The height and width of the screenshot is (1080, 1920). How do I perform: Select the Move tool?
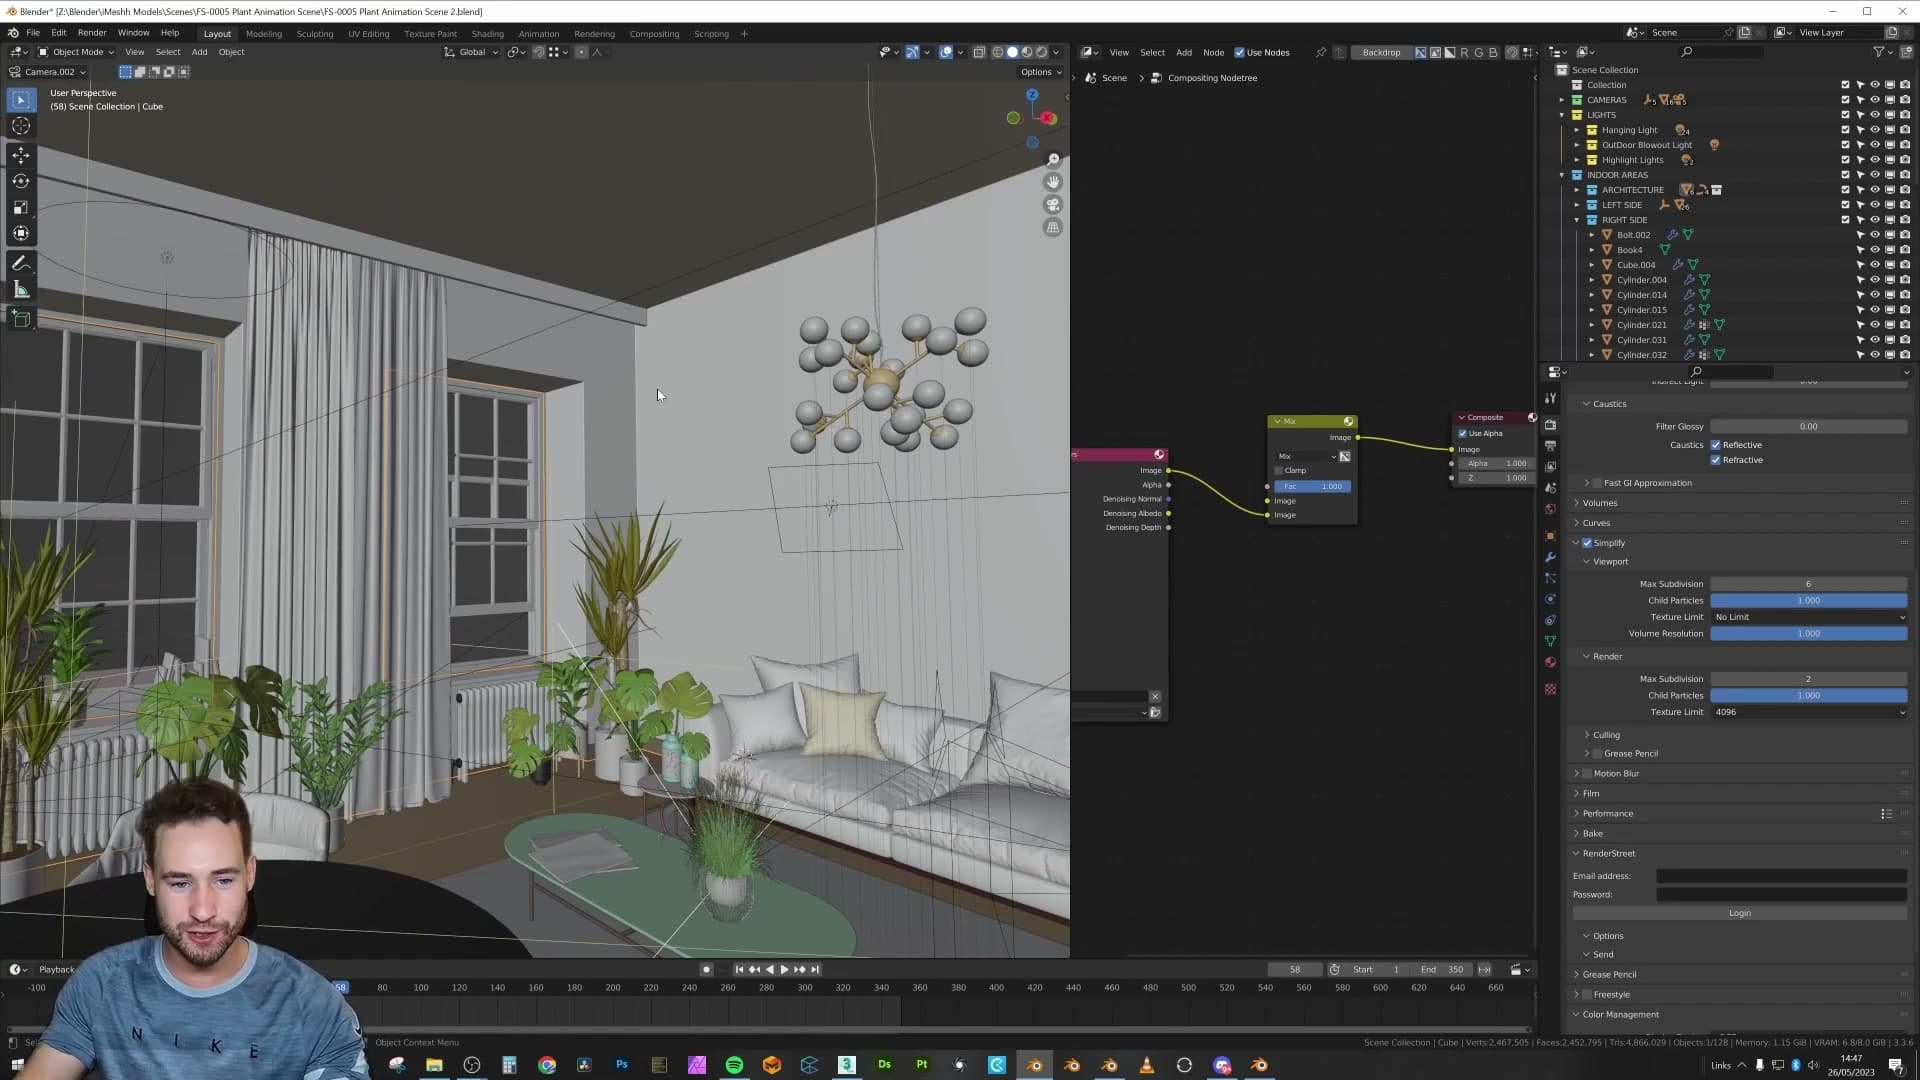21,155
